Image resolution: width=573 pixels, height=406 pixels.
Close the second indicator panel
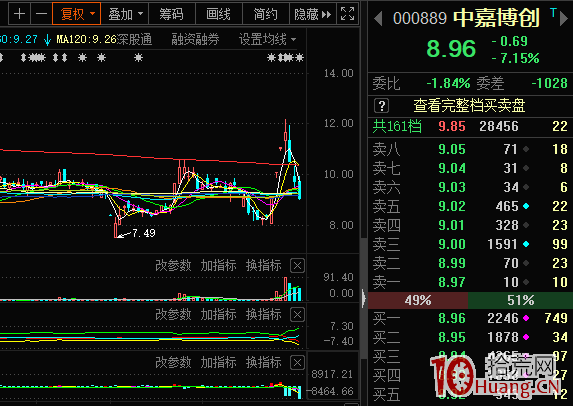297,314
